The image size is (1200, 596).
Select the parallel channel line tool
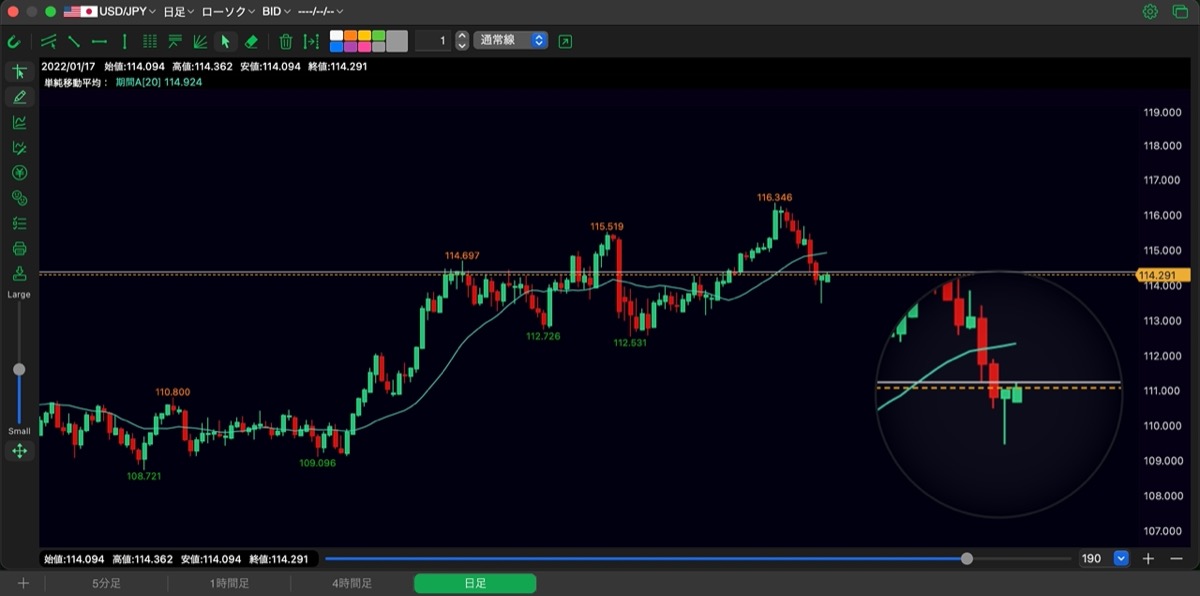(49, 41)
